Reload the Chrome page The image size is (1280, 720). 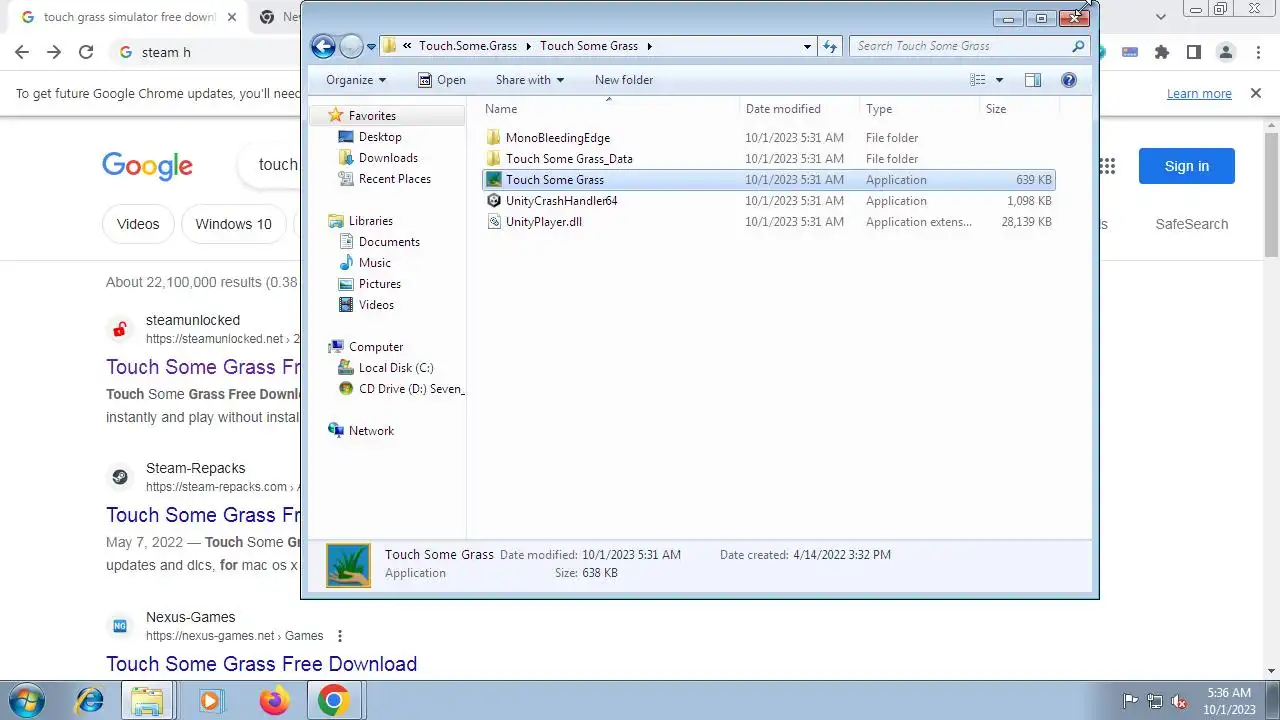click(86, 52)
